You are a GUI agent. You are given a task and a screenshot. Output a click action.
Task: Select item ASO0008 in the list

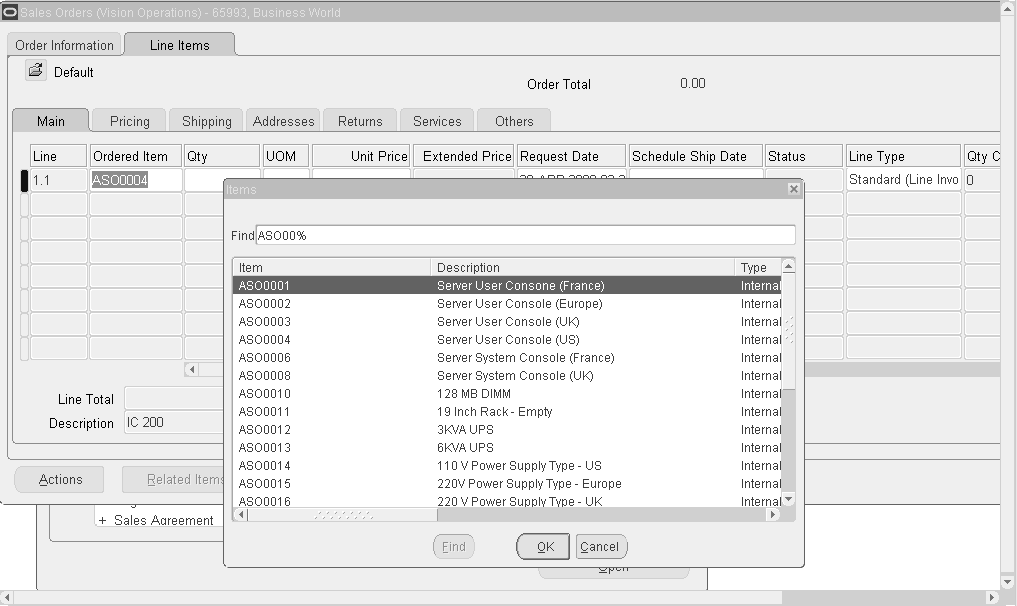click(507, 376)
